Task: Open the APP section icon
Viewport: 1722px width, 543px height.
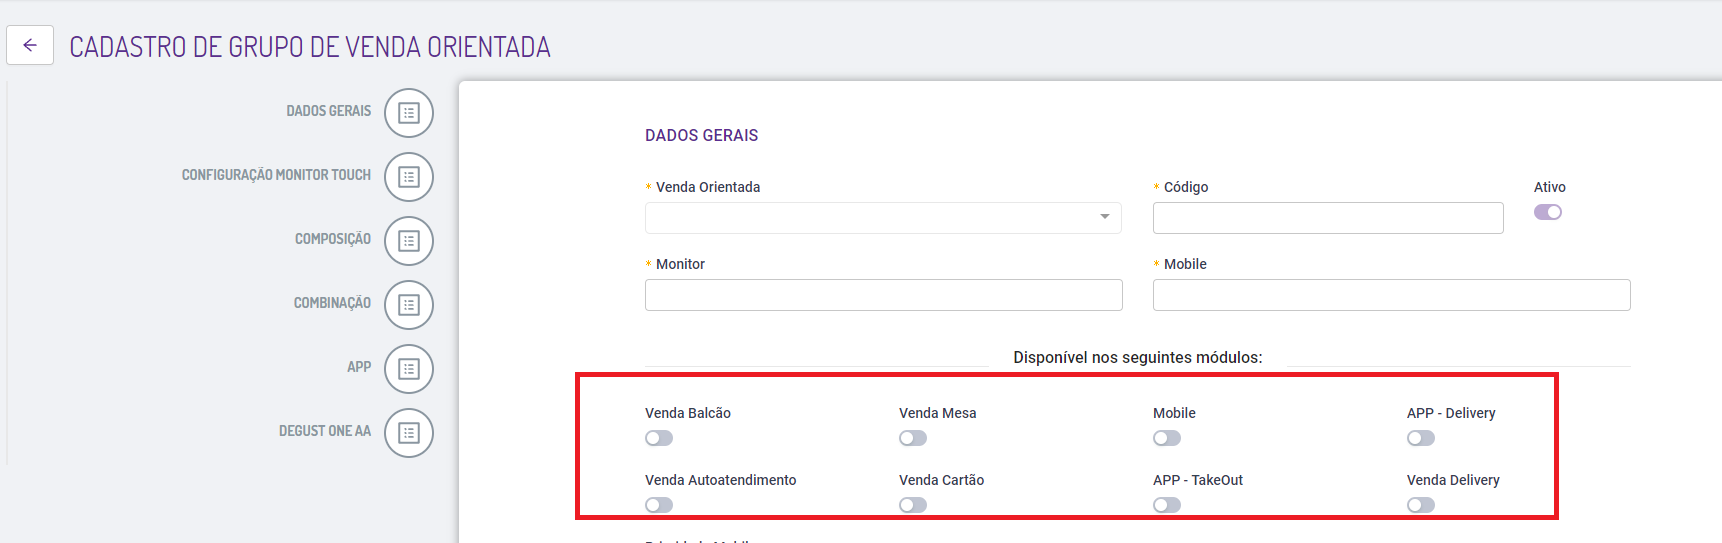Action: click(409, 369)
